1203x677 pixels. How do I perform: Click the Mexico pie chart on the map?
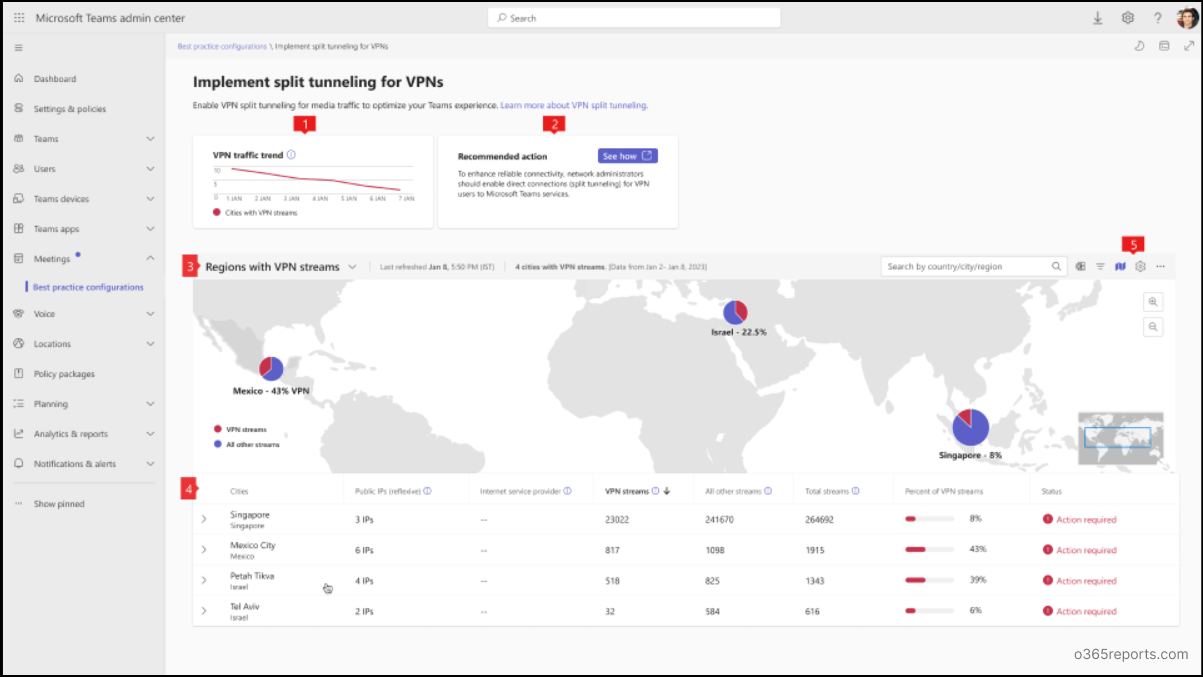point(271,368)
